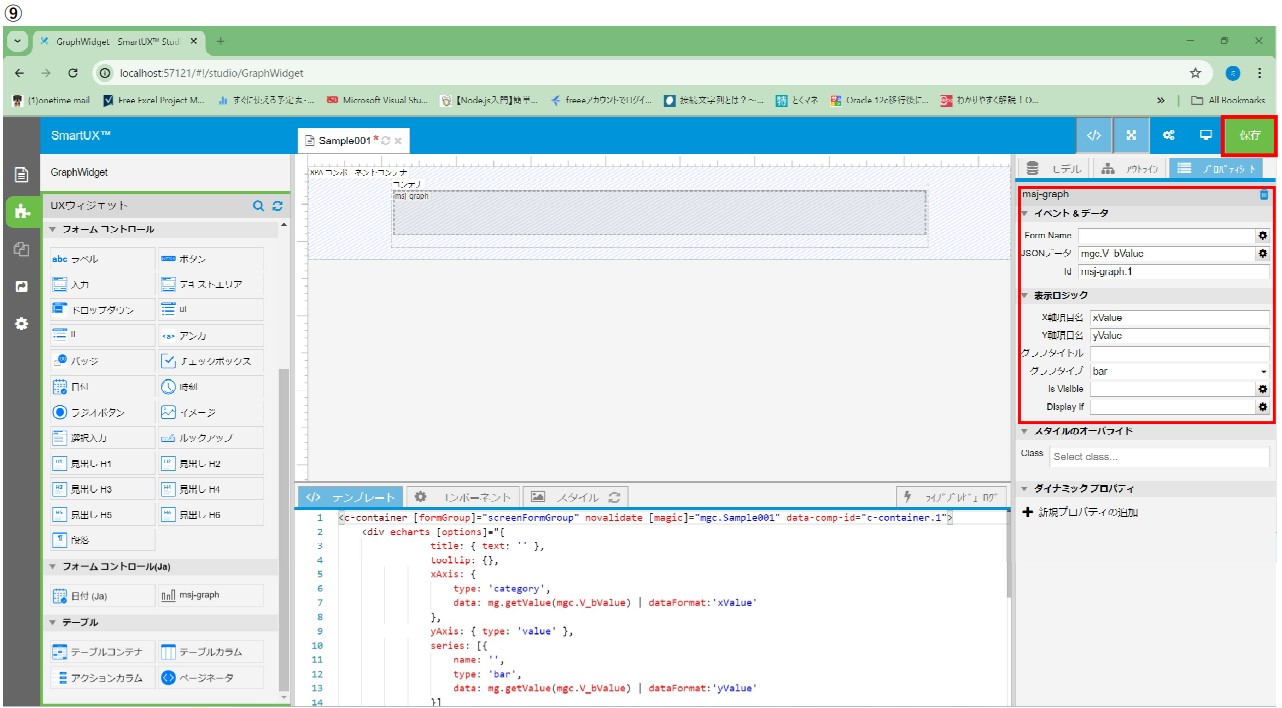The image size is (1282, 708).
Task: Click the trash icon next to msj-graph
Action: point(1264,195)
